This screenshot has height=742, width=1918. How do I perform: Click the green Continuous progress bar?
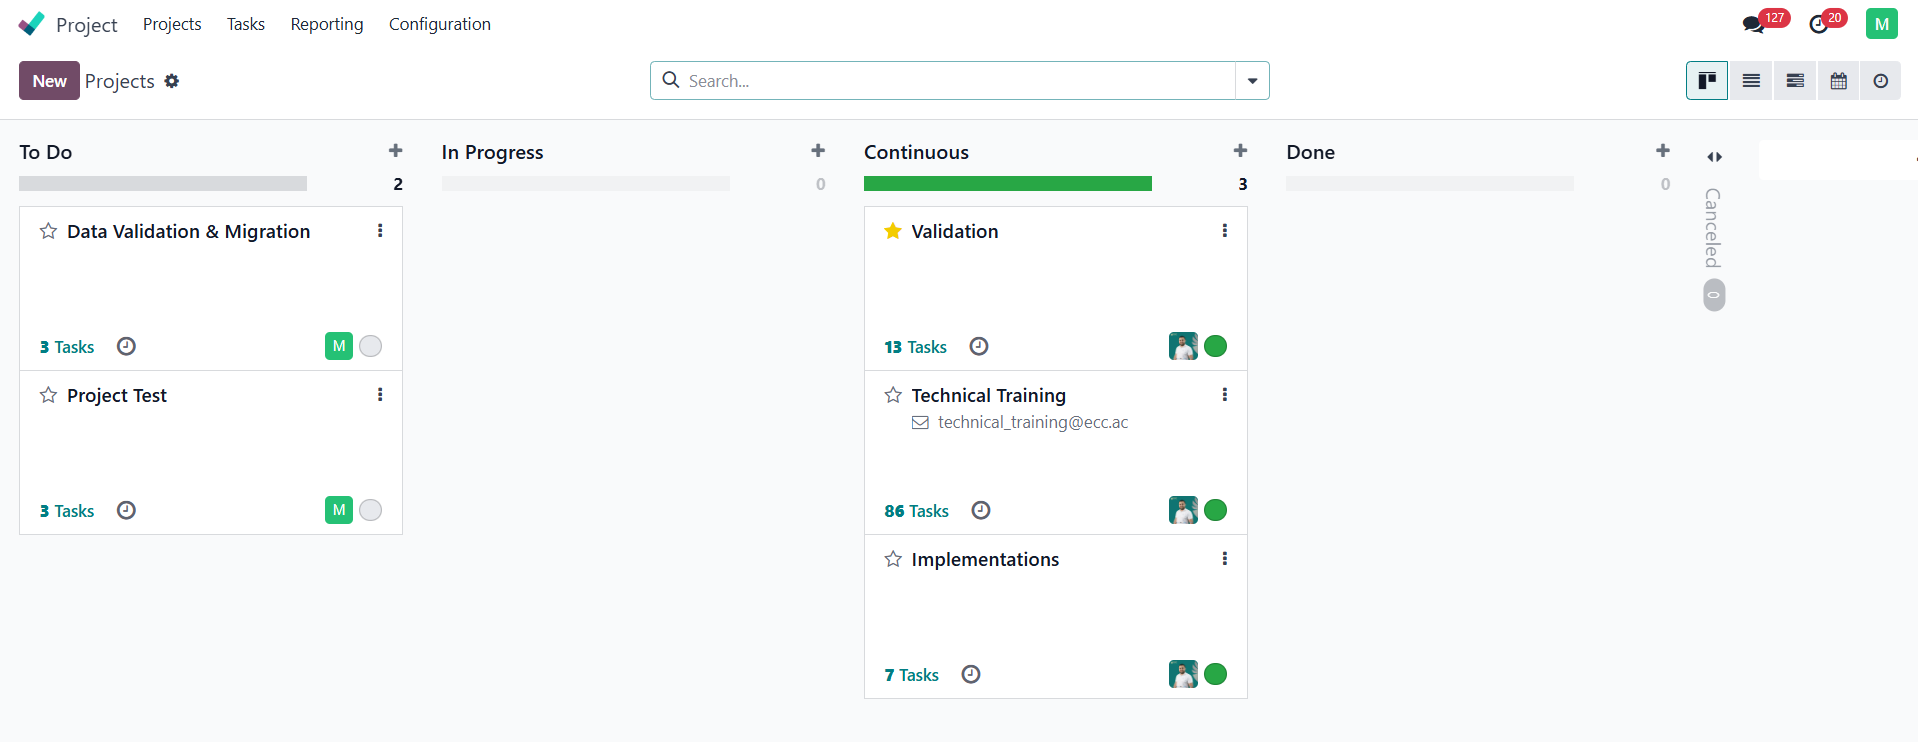(x=1008, y=184)
